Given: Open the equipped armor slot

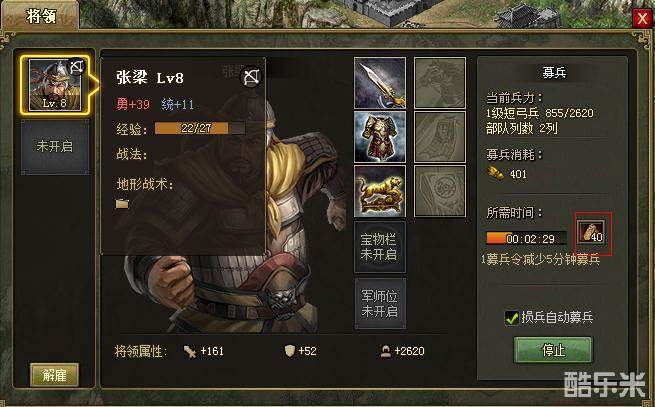Looking at the screenshot, I should pos(380,137).
